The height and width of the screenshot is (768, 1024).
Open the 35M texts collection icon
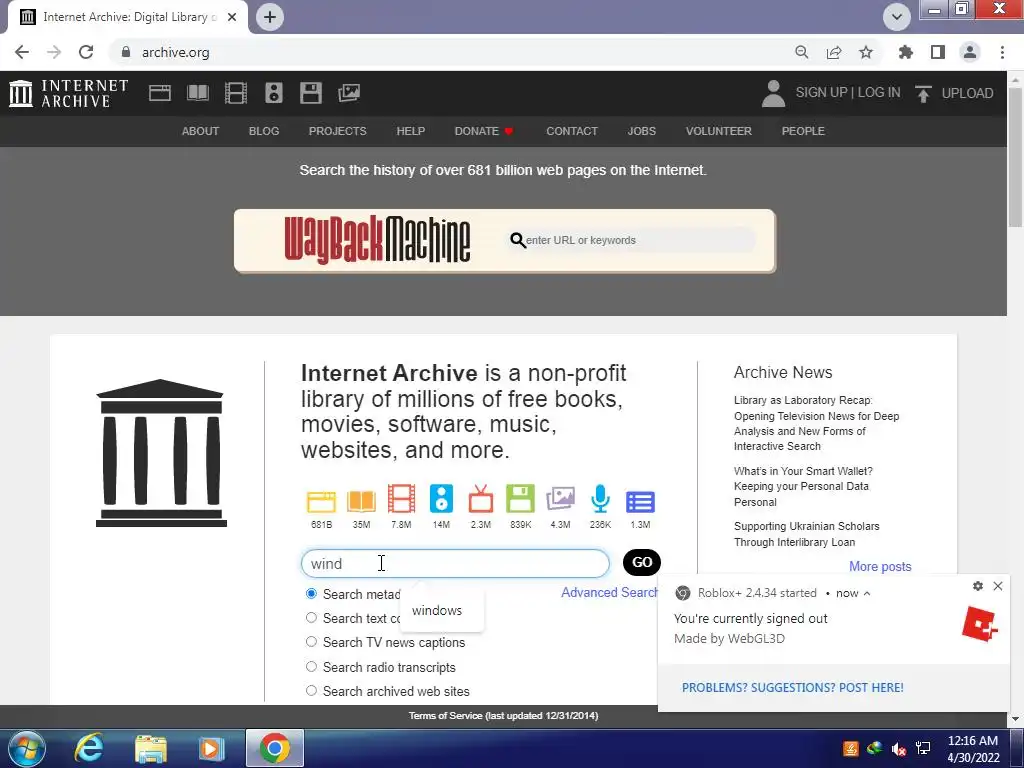pyautogui.click(x=361, y=501)
